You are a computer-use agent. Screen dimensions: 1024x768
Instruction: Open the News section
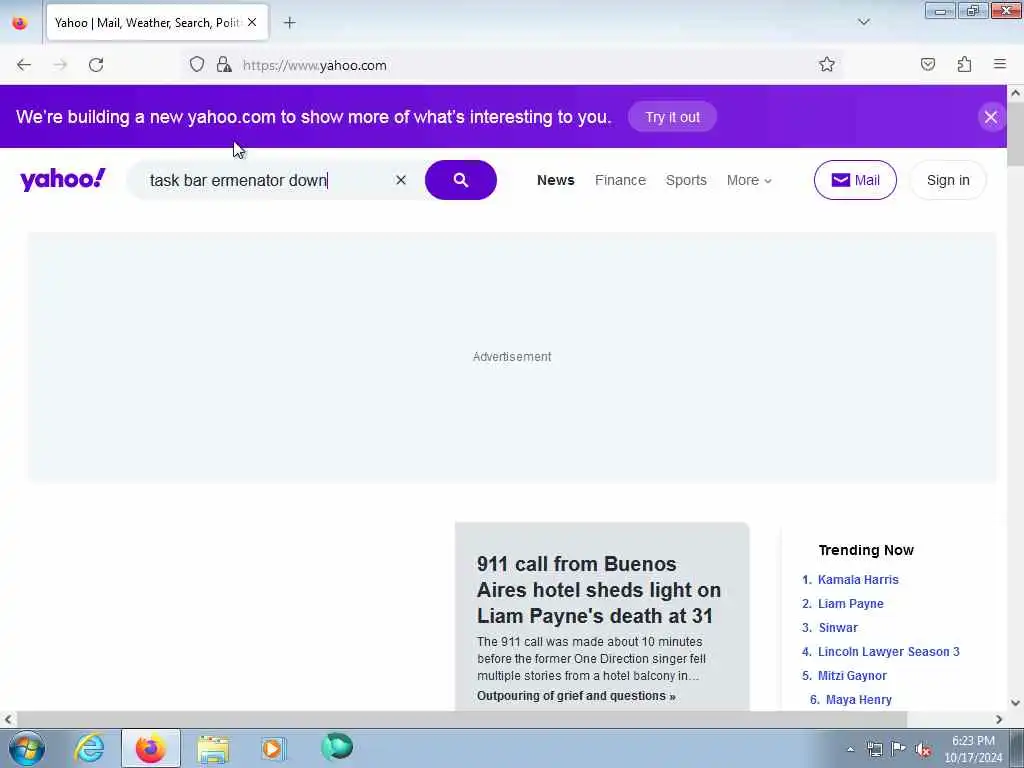click(556, 180)
